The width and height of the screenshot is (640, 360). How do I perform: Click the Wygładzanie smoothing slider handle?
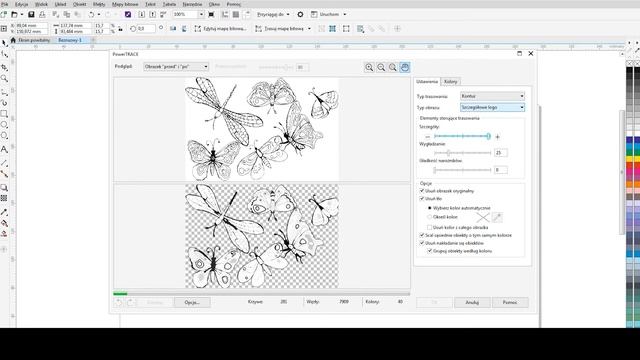click(448, 153)
